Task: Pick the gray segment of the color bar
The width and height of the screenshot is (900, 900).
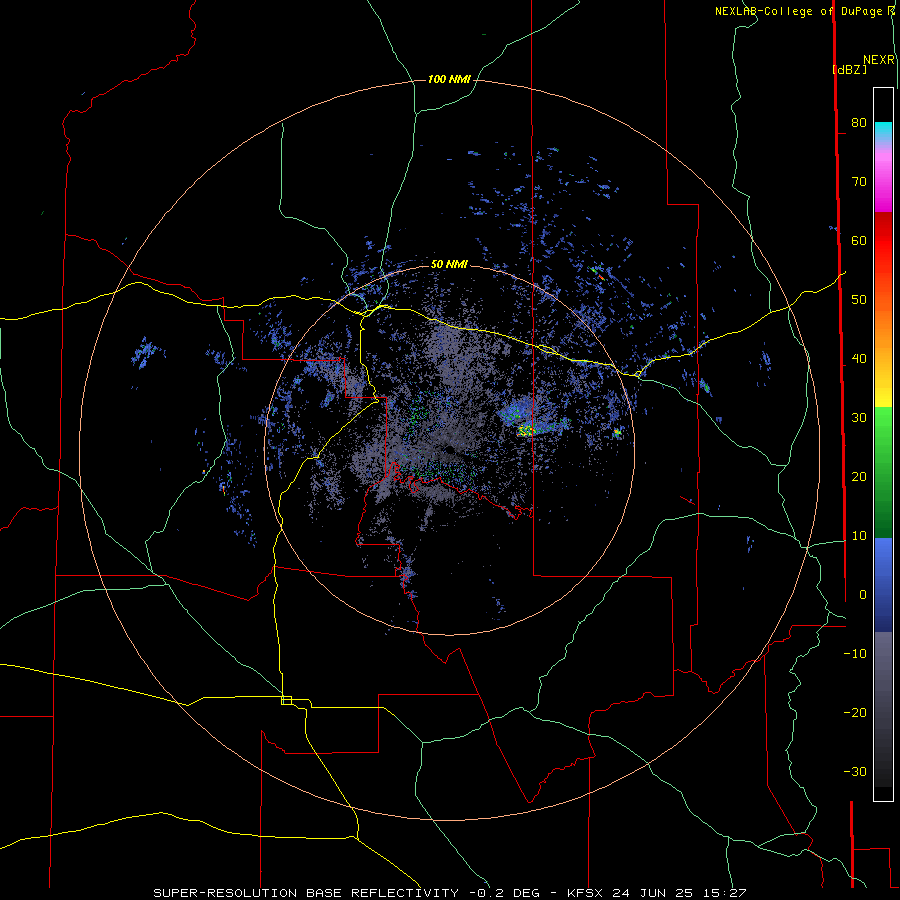Action: coord(883,709)
